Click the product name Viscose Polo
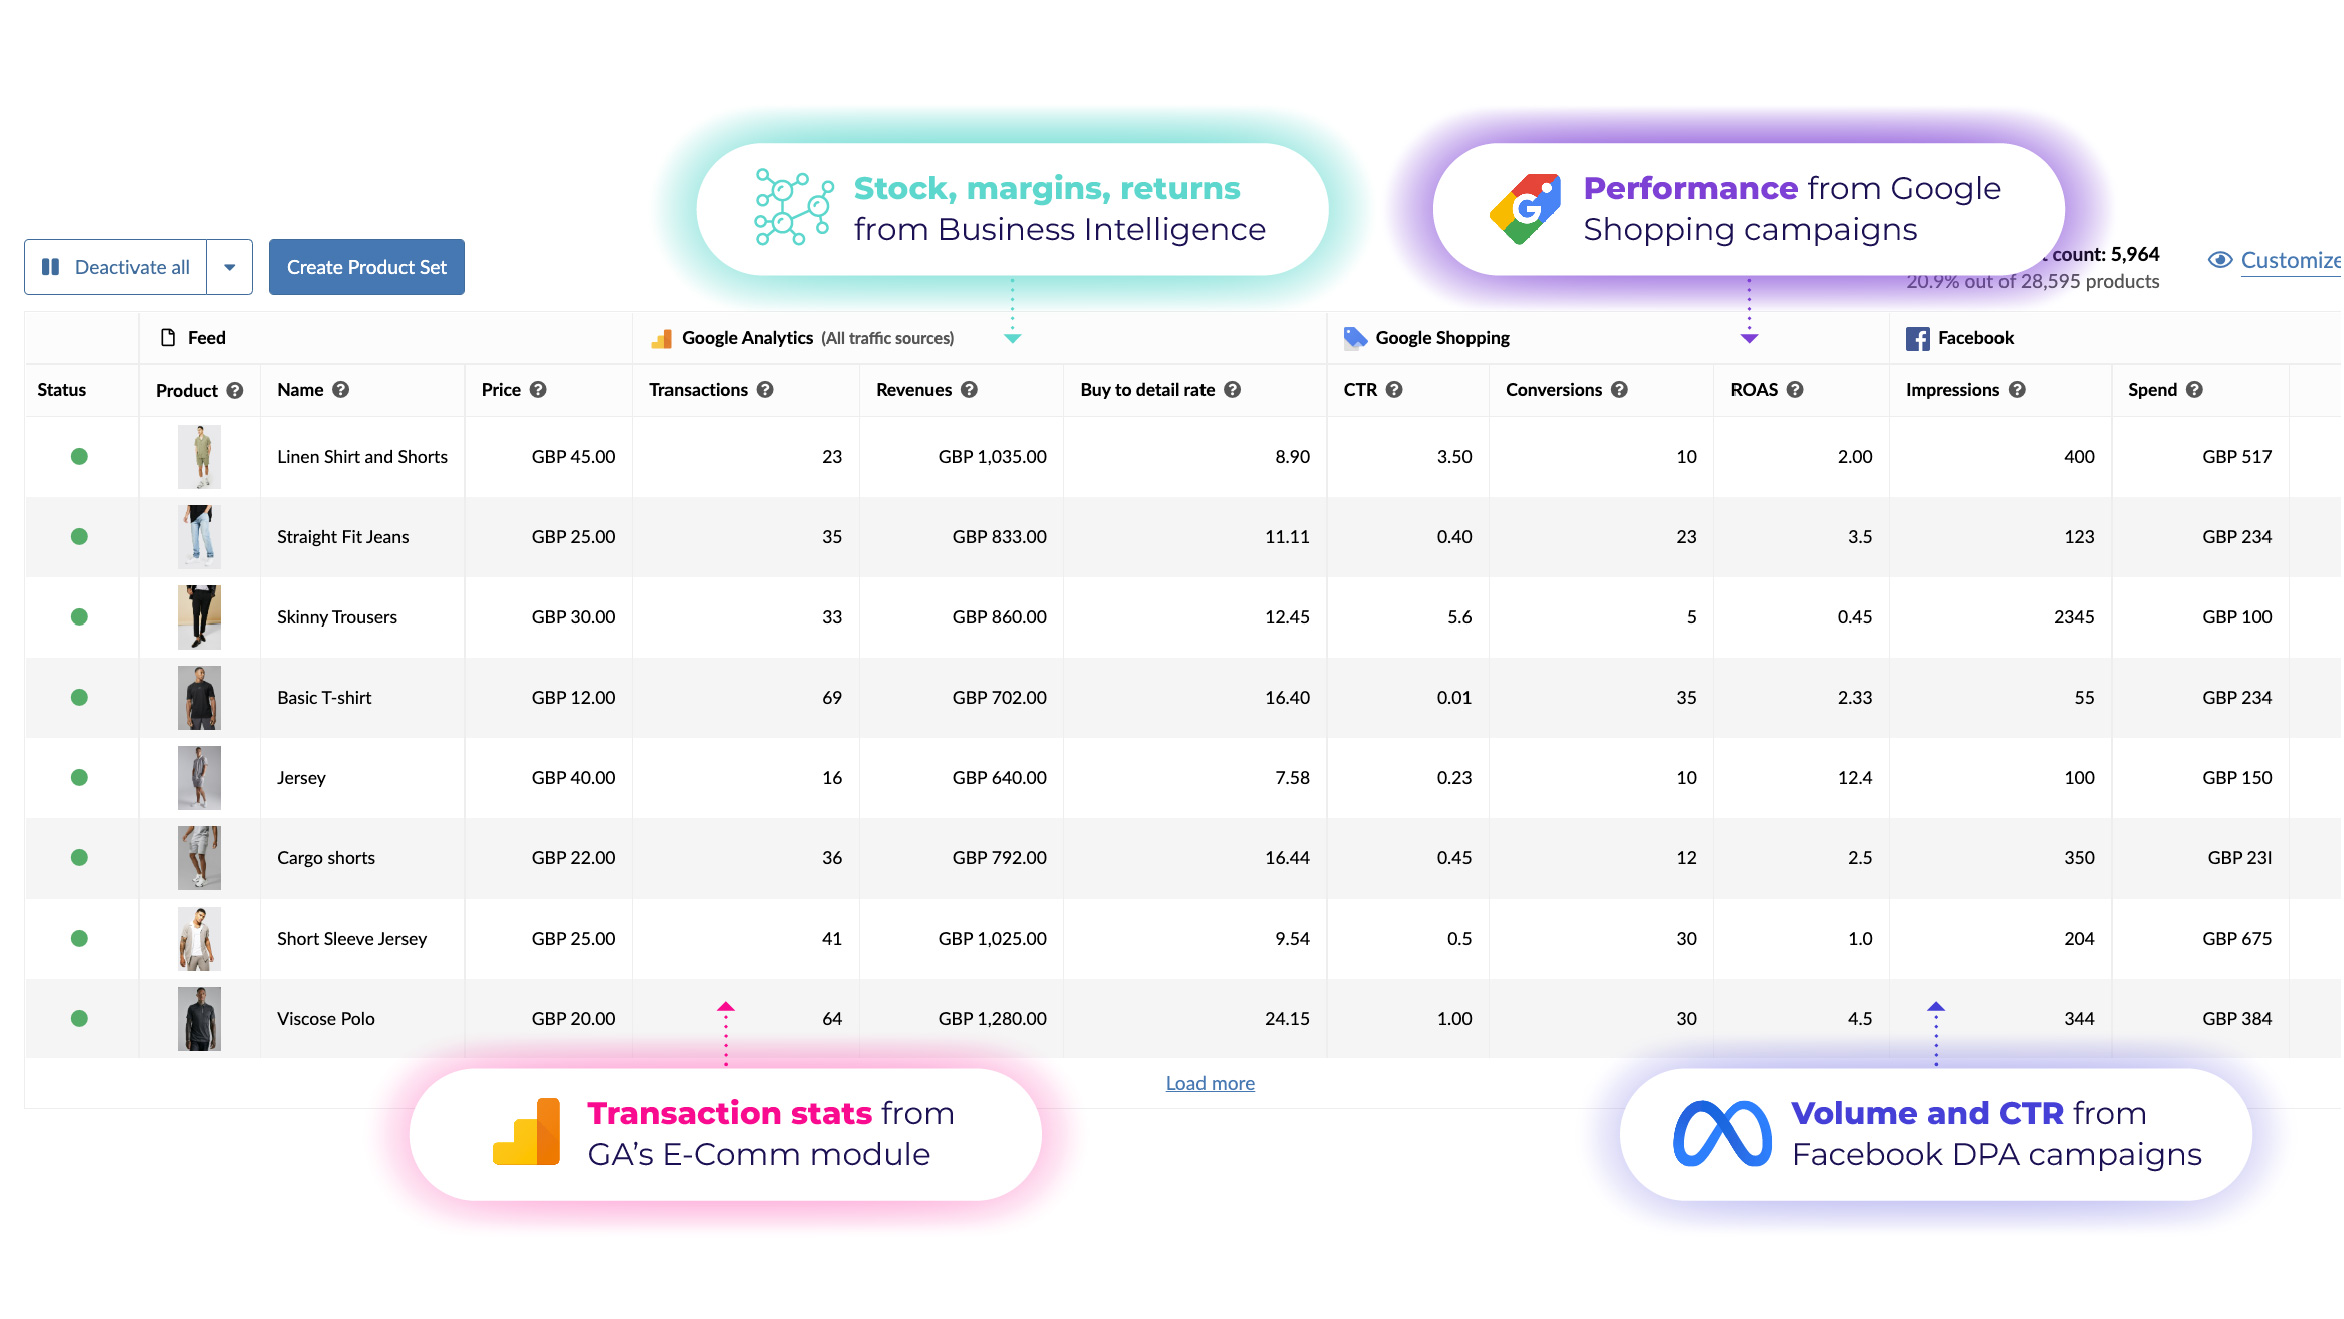Screen dimensions: 2344x1319 (326, 1019)
